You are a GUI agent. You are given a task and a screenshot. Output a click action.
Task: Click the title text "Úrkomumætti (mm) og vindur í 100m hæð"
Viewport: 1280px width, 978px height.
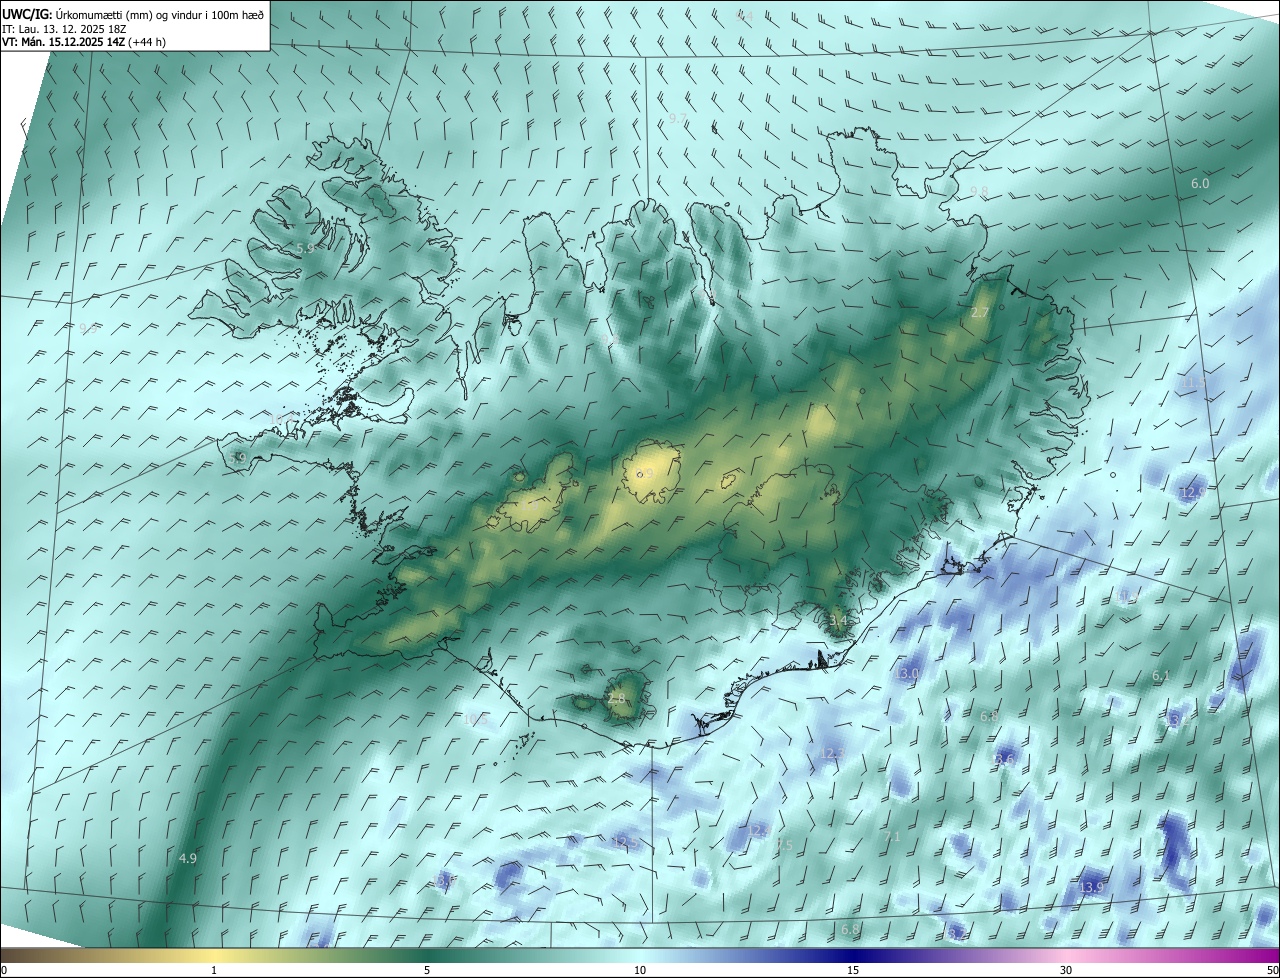(x=160, y=14)
